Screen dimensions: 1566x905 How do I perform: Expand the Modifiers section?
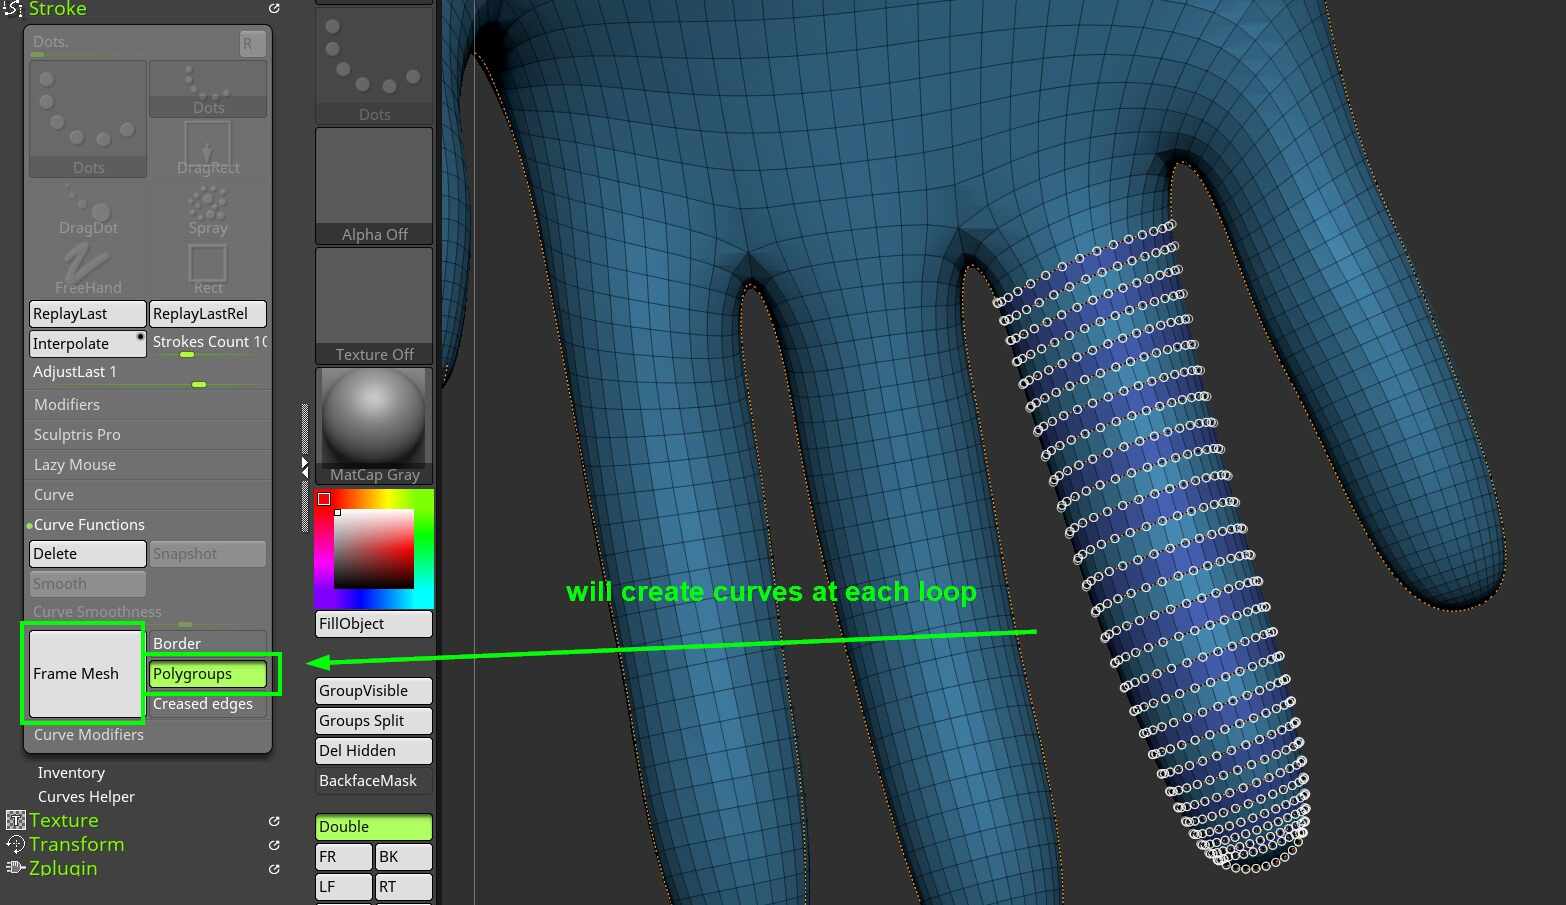click(x=67, y=405)
